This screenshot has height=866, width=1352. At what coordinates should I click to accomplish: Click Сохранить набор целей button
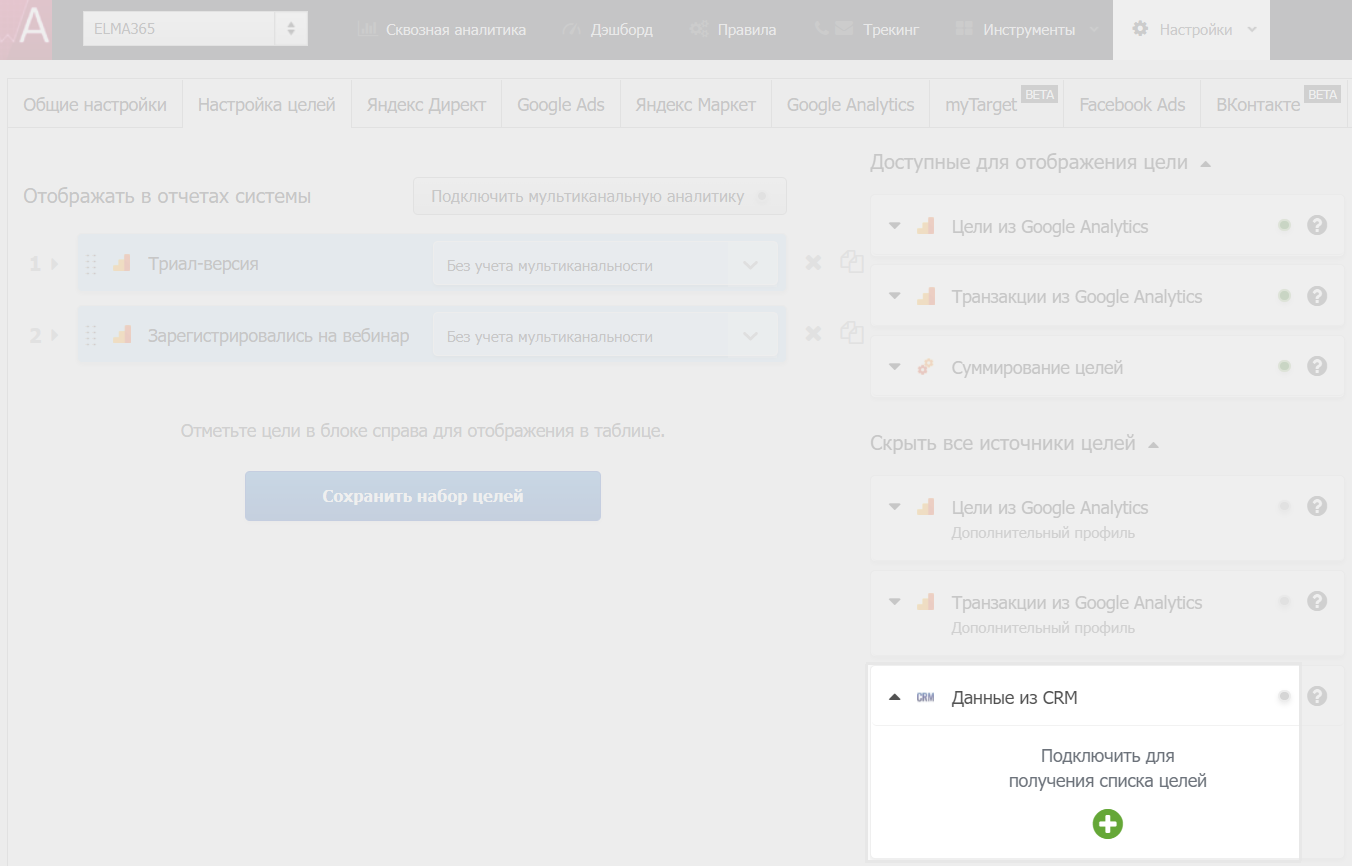423,496
